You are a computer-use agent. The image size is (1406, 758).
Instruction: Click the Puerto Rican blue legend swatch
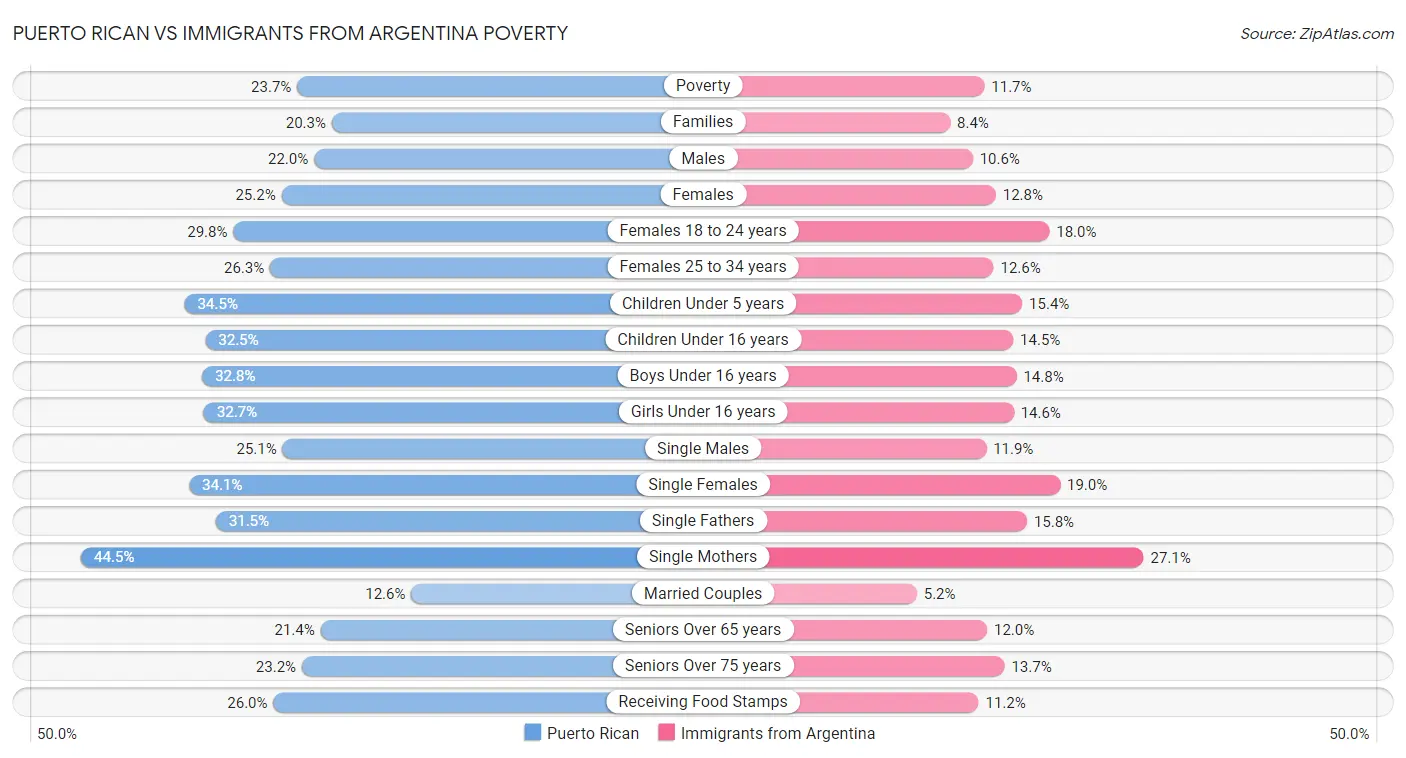(x=533, y=733)
